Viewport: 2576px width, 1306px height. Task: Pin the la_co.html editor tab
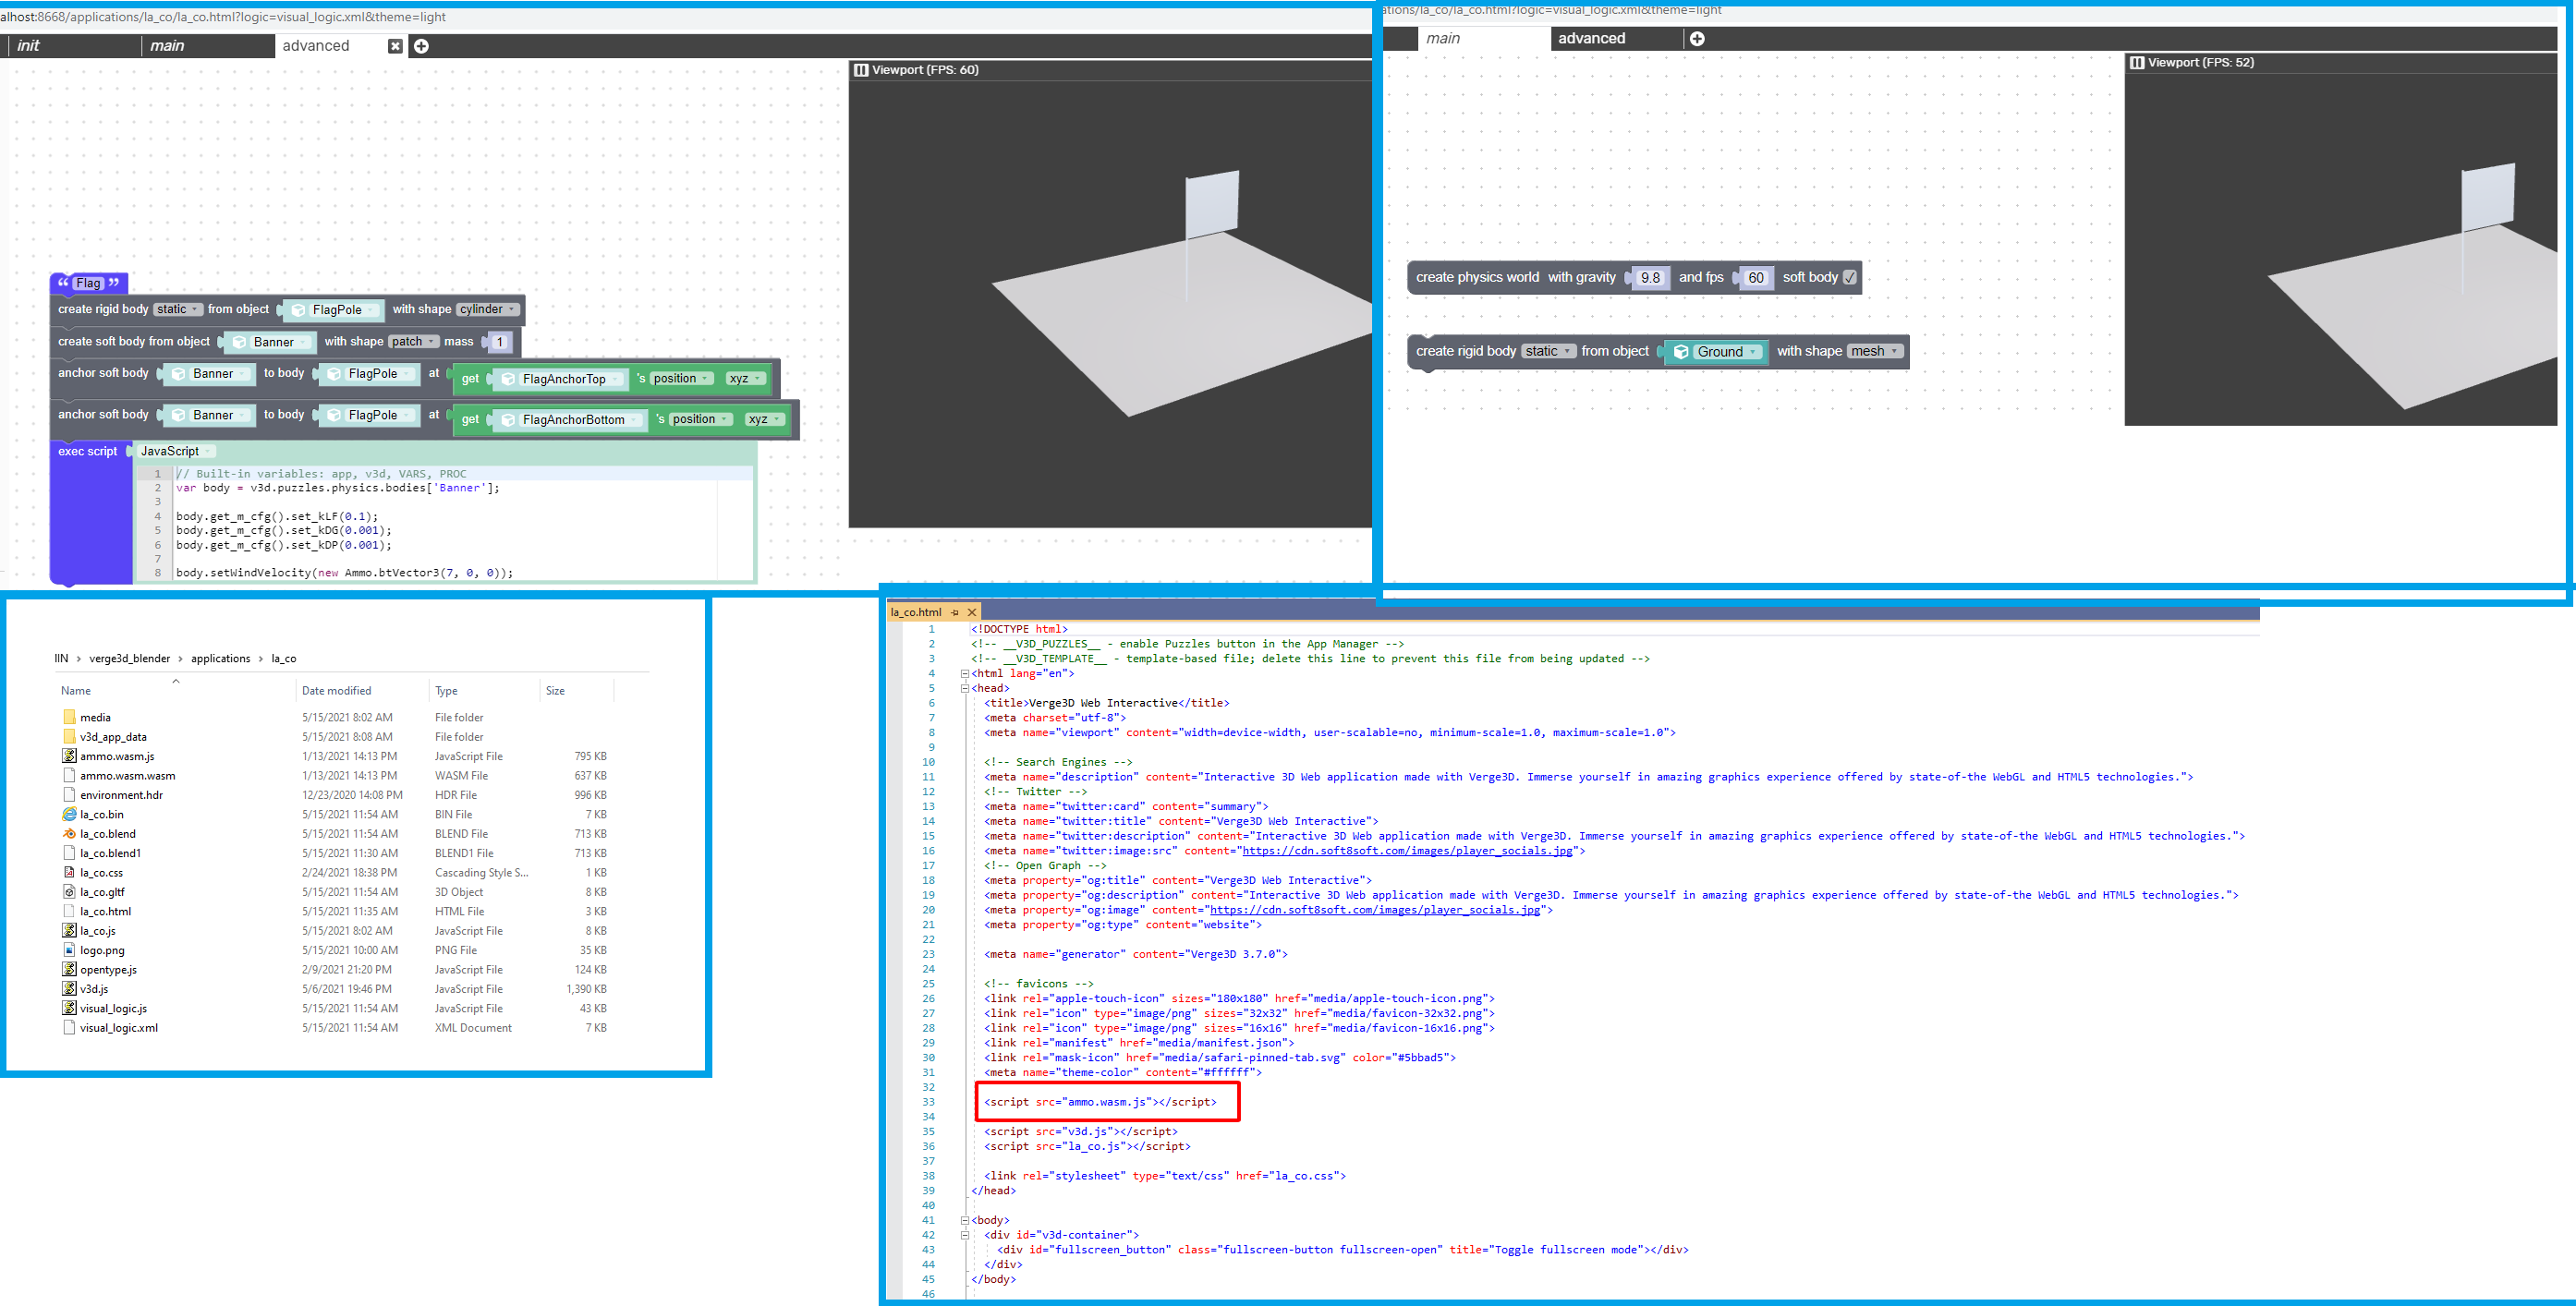click(955, 612)
